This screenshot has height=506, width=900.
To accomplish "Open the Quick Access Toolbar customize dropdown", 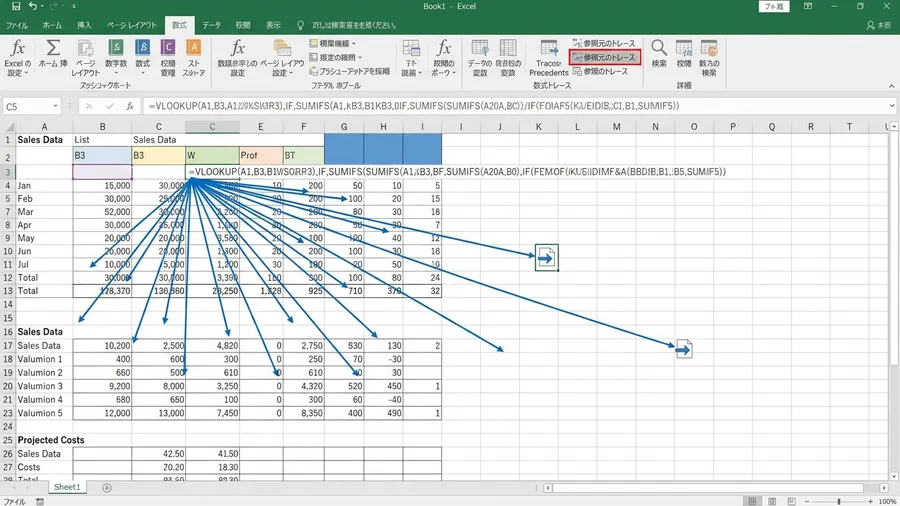I will (x=74, y=6).
